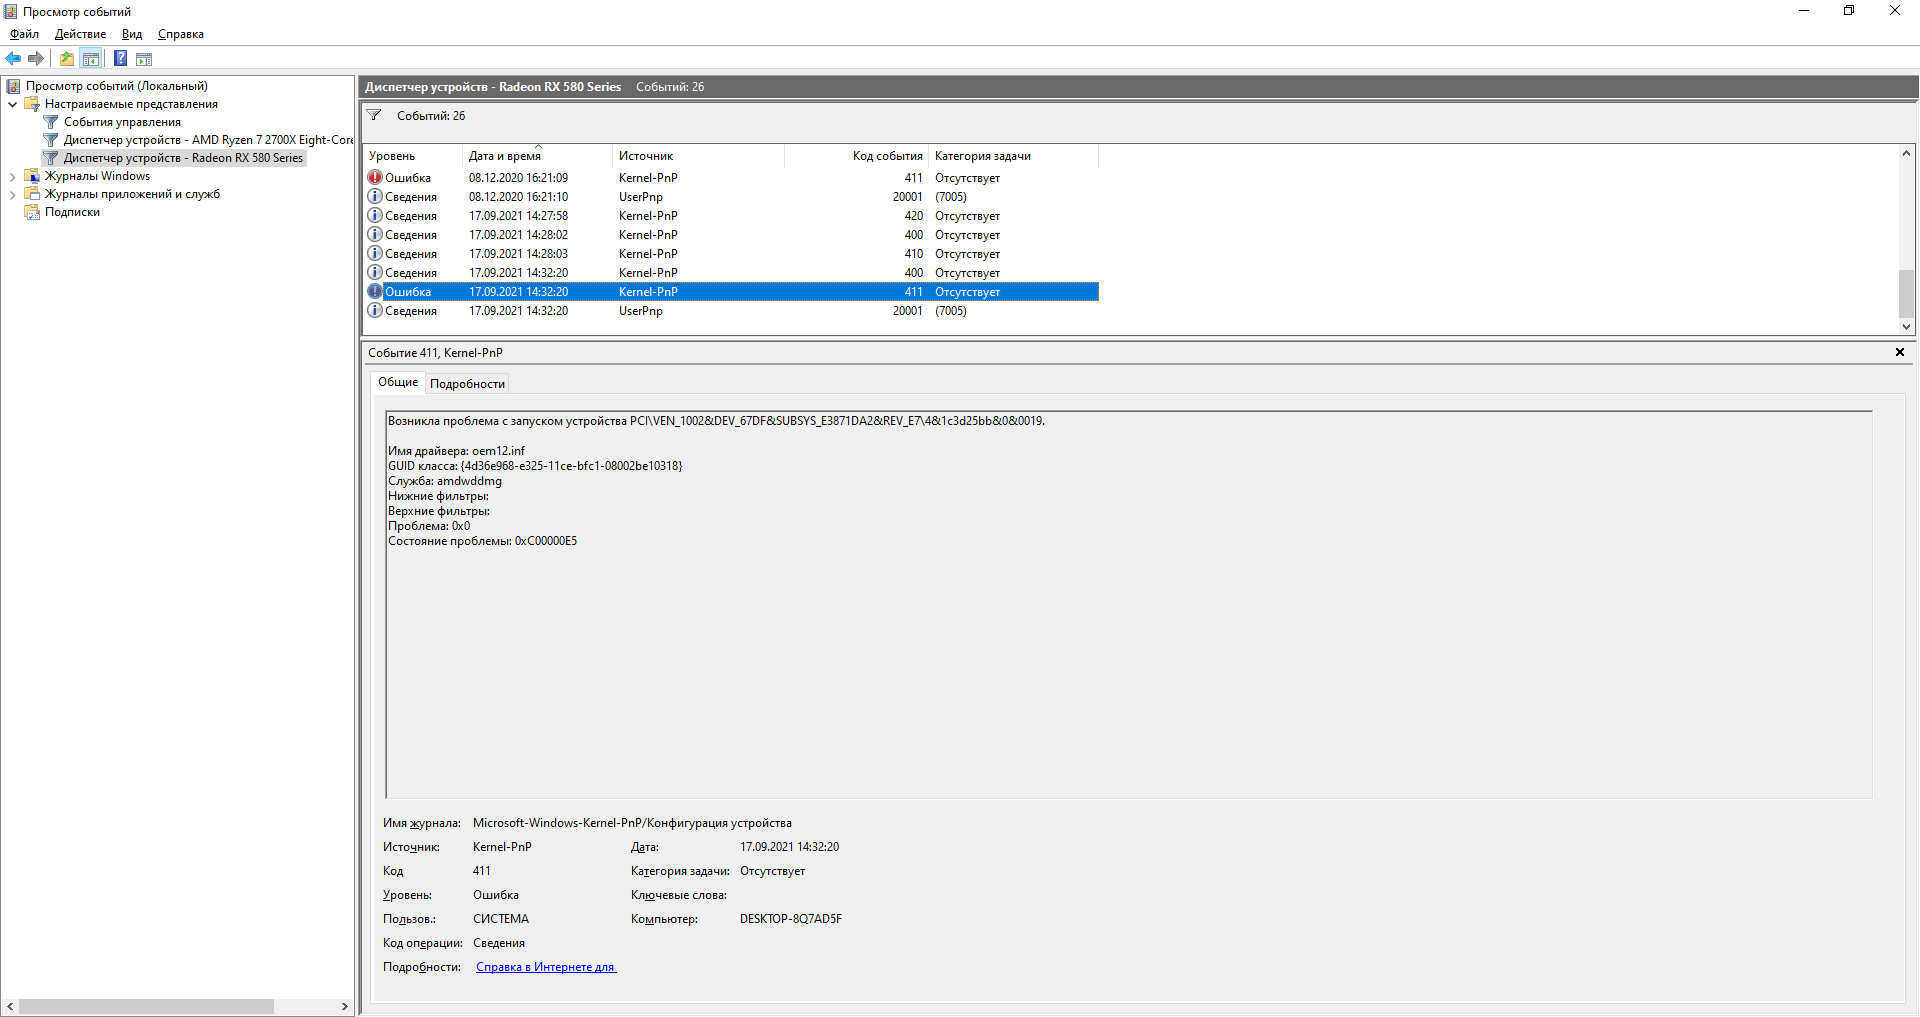Viewport: 1920px width, 1017px height.
Task: Click the info icon of the 17.09.2021 14:28:03 event
Action: pos(375,254)
